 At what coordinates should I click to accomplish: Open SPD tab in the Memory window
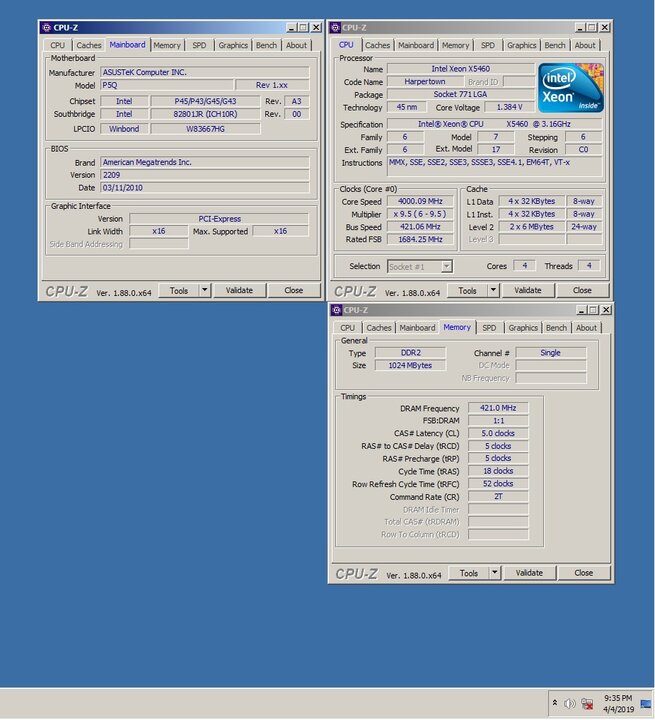(489, 328)
